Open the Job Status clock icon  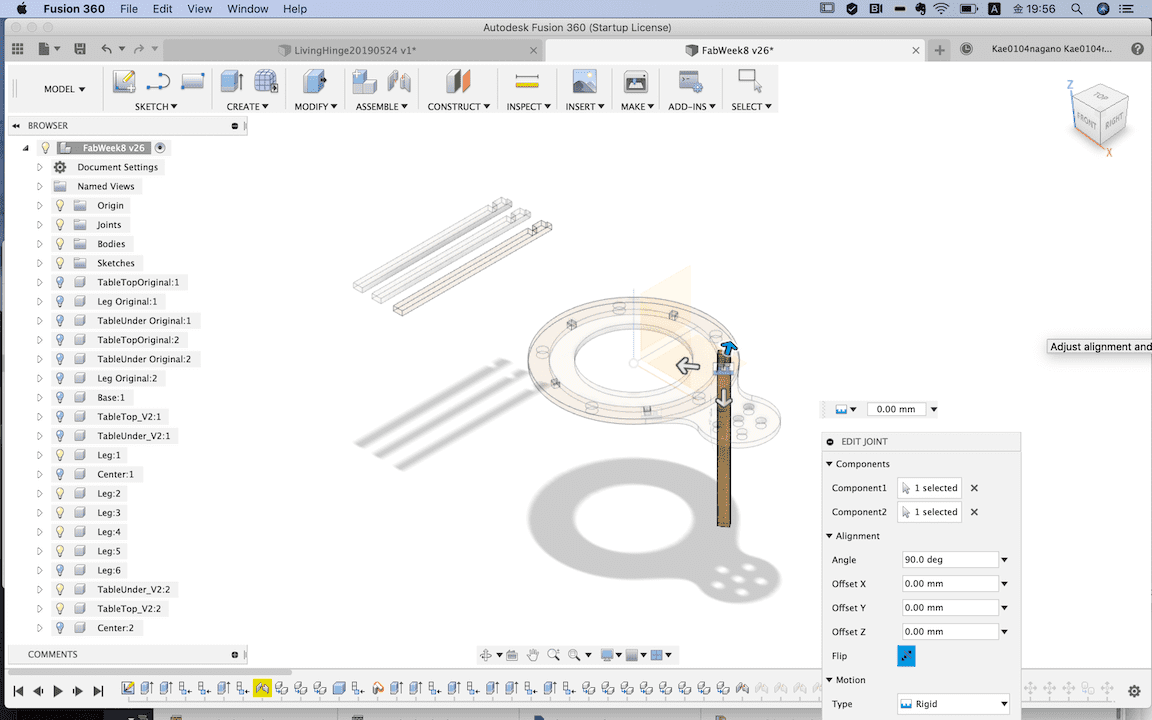coord(967,49)
